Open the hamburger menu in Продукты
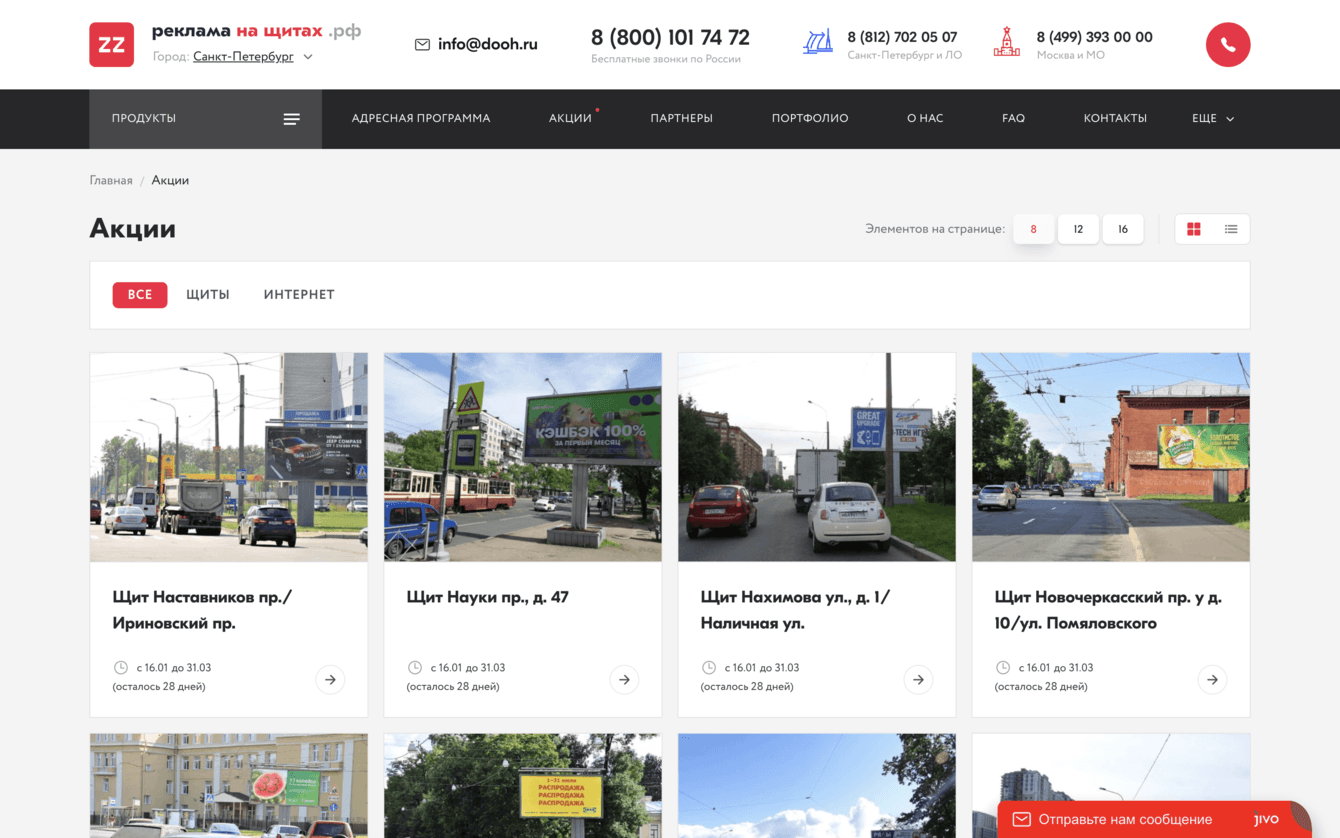Viewport: 1340px width, 838px height. click(x=291, y=119)
